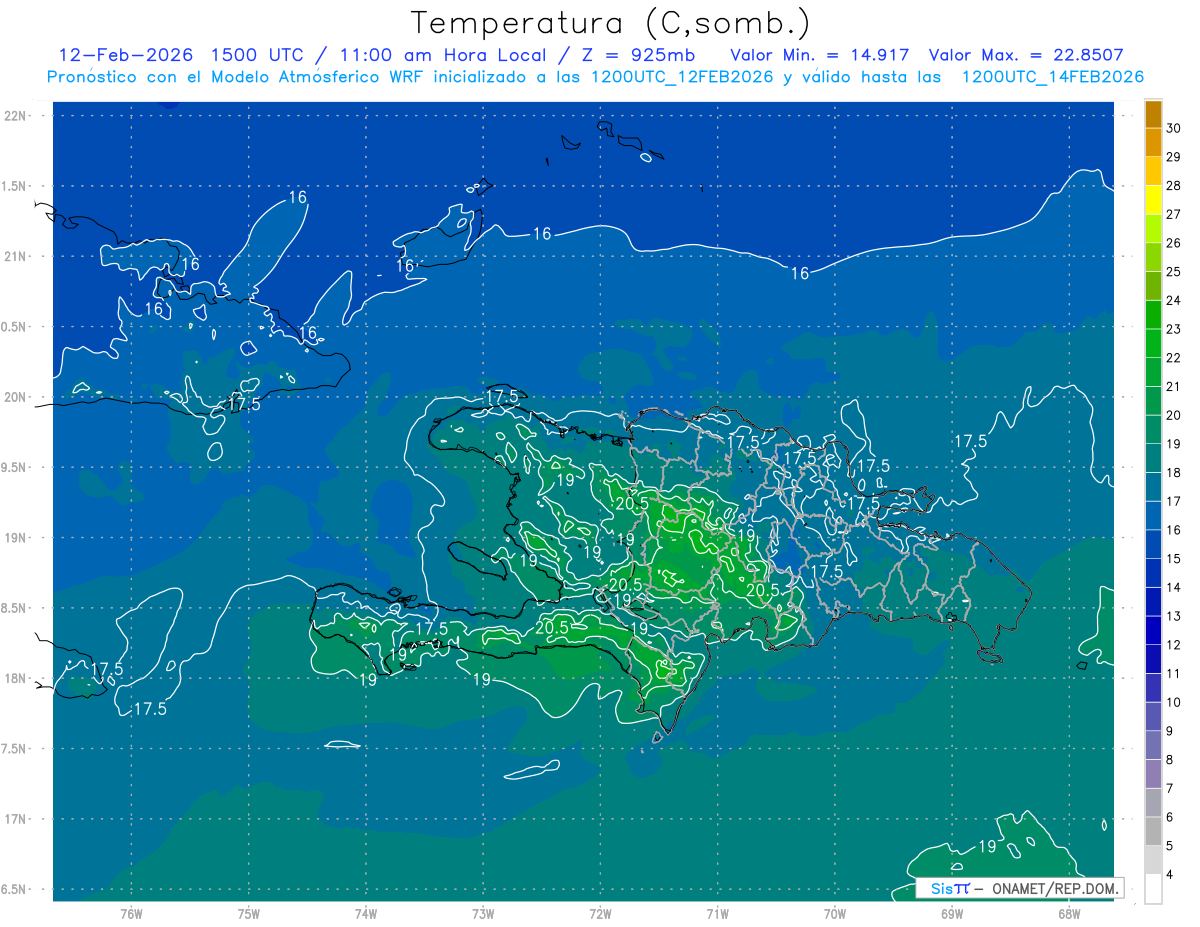This screenshot has width=1200, height=927.
Task: Click the "17N" latitude axis label
Action: [16, 819]
